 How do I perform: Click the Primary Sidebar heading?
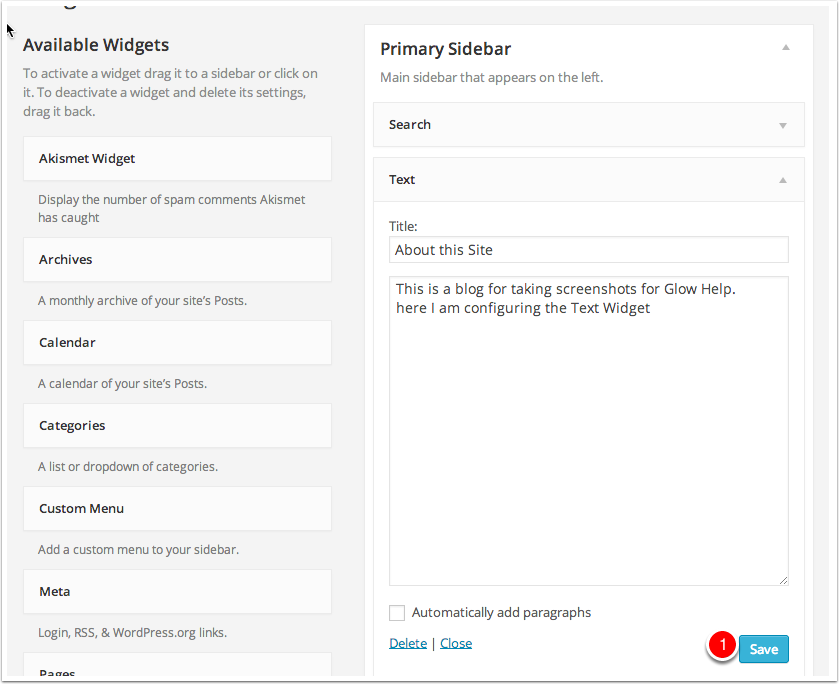pos(445,49)
